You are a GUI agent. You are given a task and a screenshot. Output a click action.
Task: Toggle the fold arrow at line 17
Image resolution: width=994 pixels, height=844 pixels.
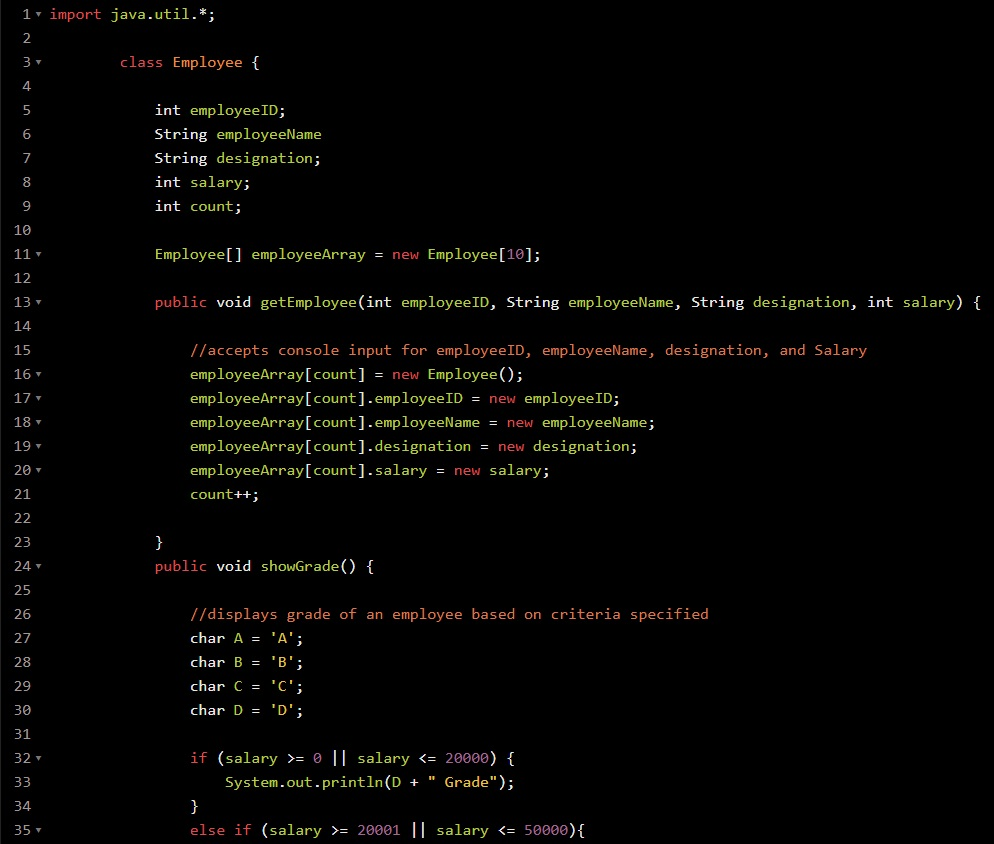tap(39, 398)
